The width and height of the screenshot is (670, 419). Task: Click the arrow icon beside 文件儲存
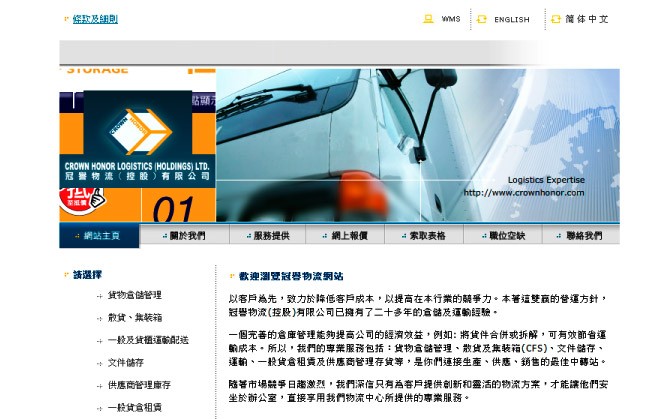(98, 363)
